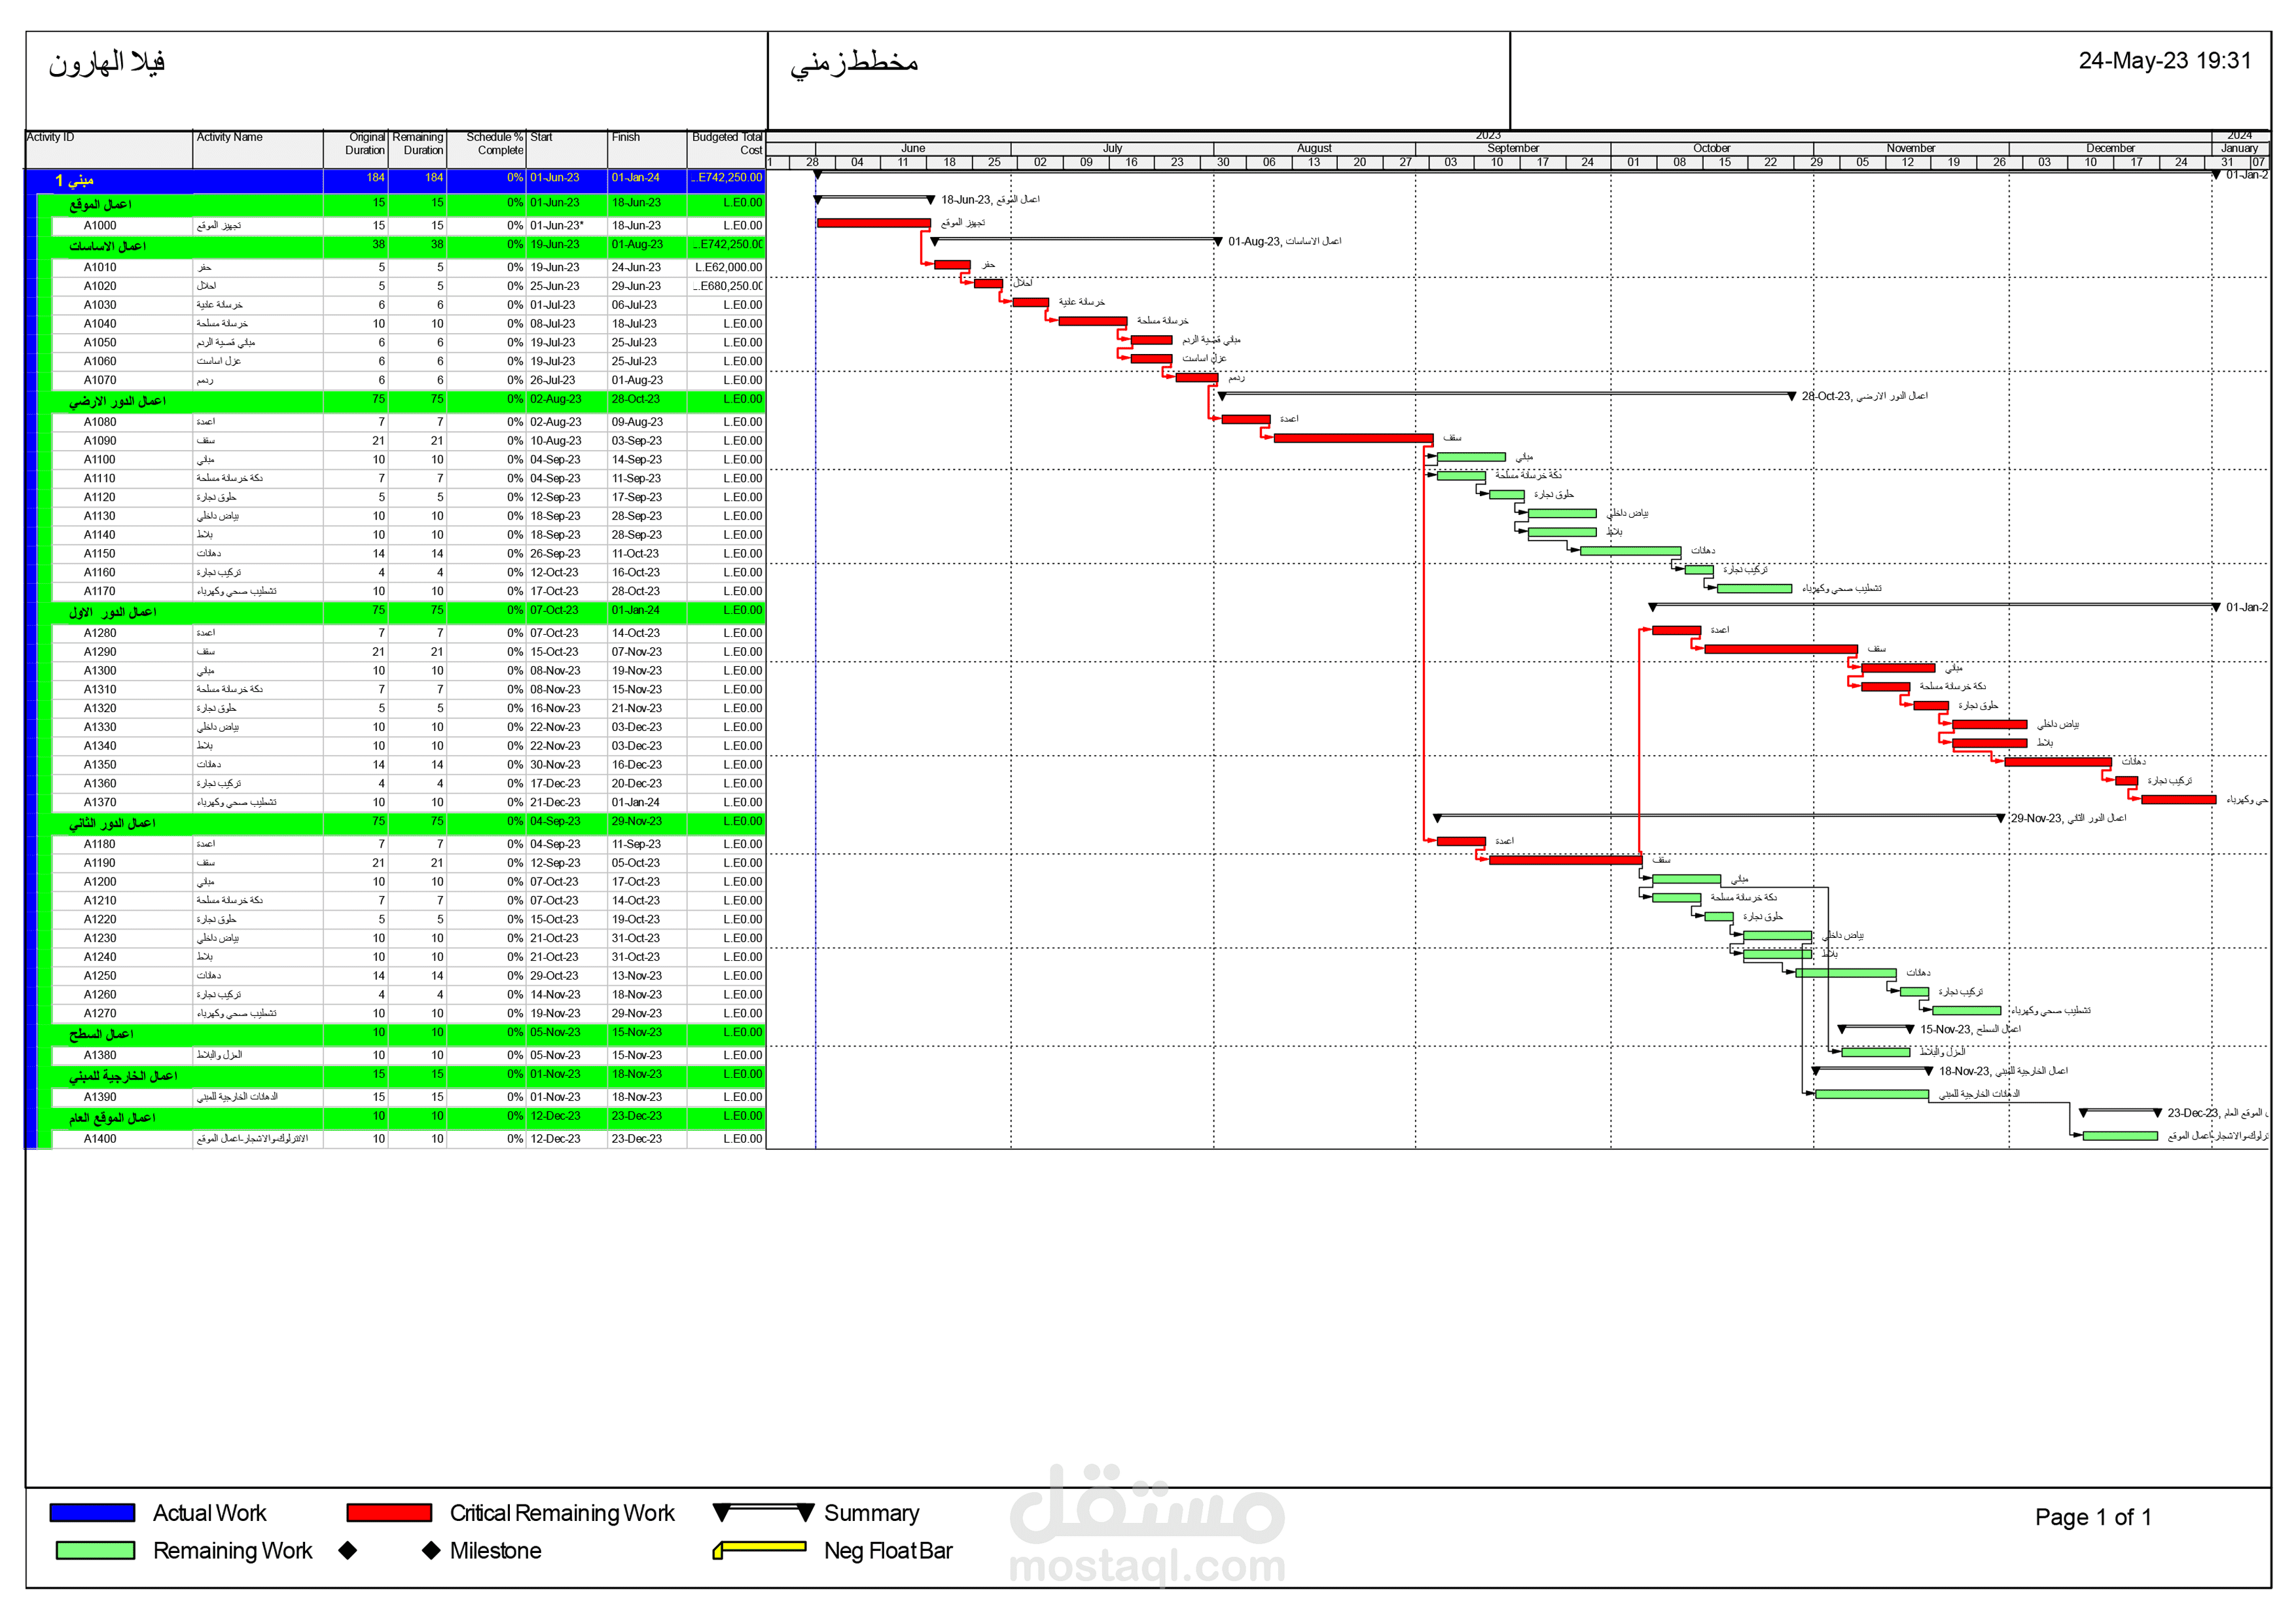Click the 24-May-23 19:31 timestamp in the header
2296x1623 pixels.
click(x=2165, y=61)
